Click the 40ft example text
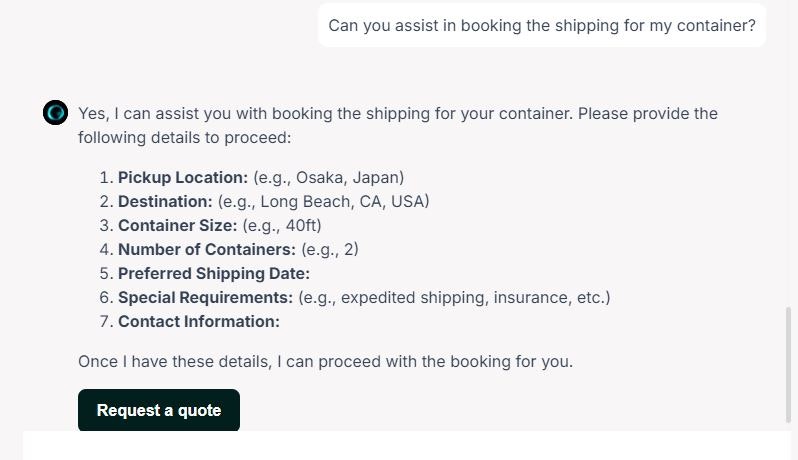The width and height of the screenshot is (798, 460). (x=282, y=225)
